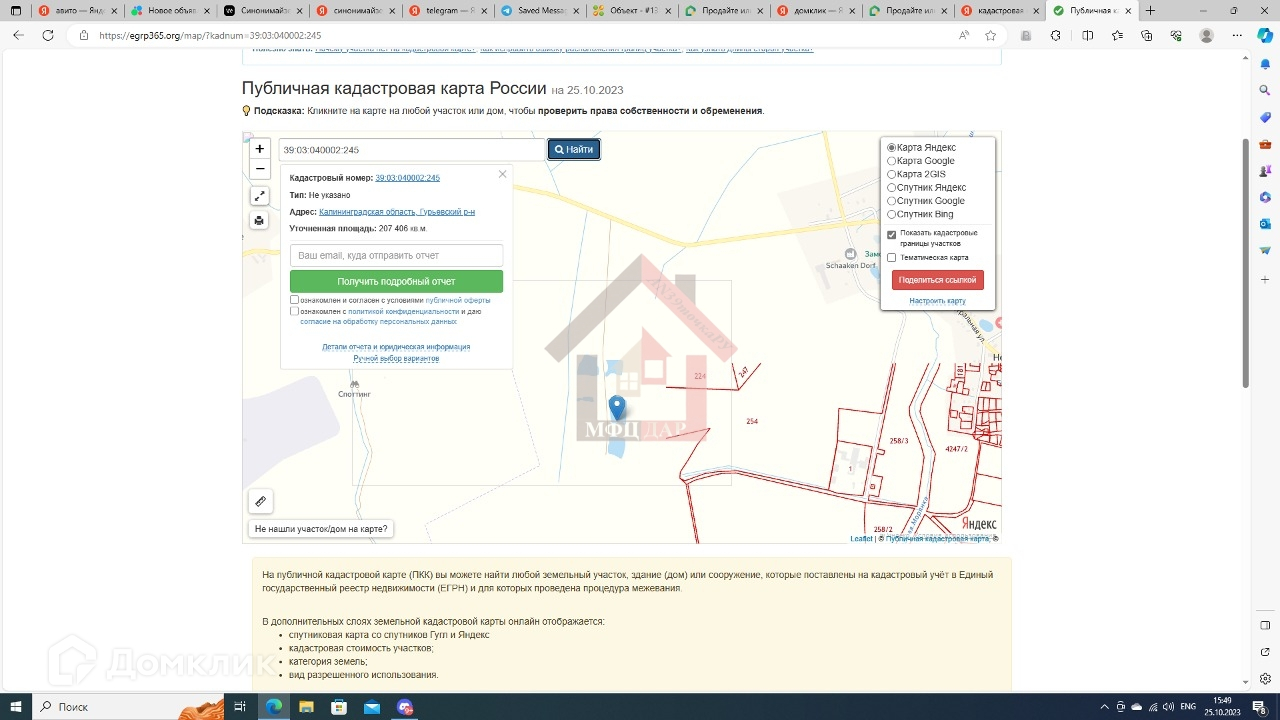Open cadastral number 39:03:040002:245 link
This screenshot has height=720, width=1280.
tap(407, 178)
